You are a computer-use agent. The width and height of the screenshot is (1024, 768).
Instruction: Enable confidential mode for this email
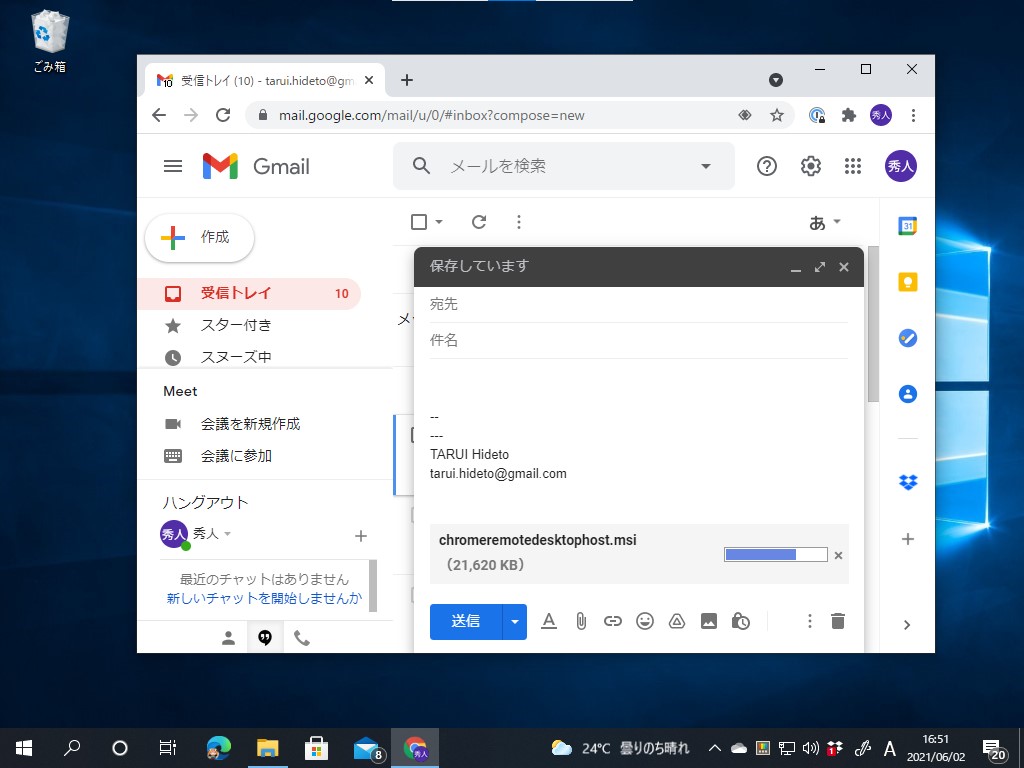tap(741, 621)
